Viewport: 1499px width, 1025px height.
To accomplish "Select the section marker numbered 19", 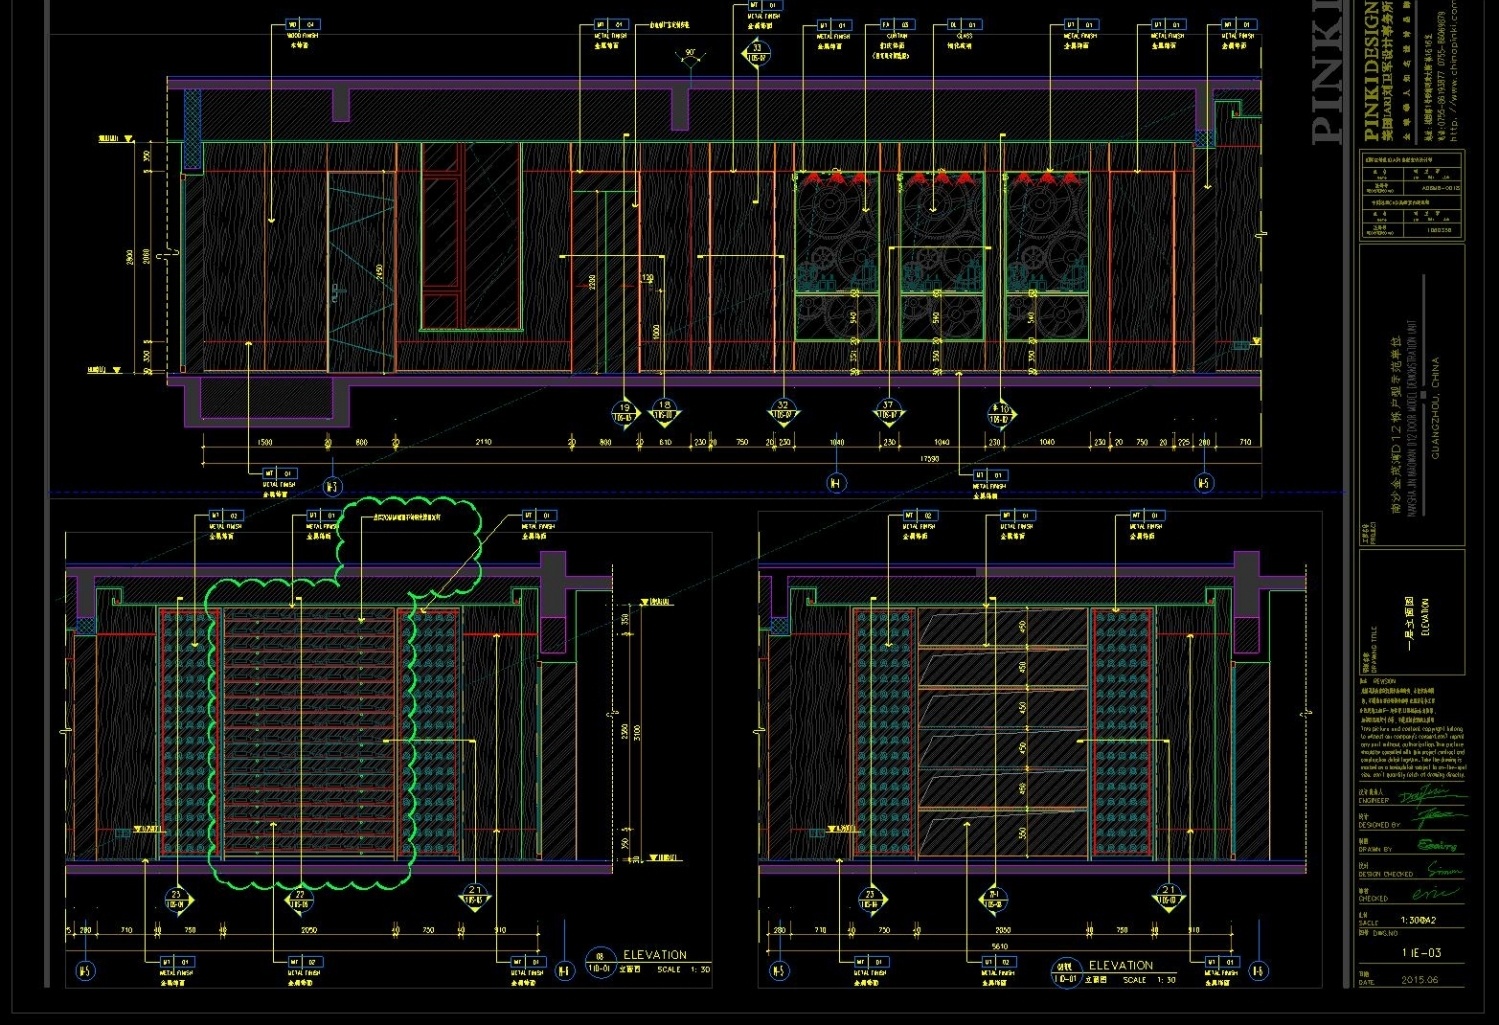I will (624, 412).
